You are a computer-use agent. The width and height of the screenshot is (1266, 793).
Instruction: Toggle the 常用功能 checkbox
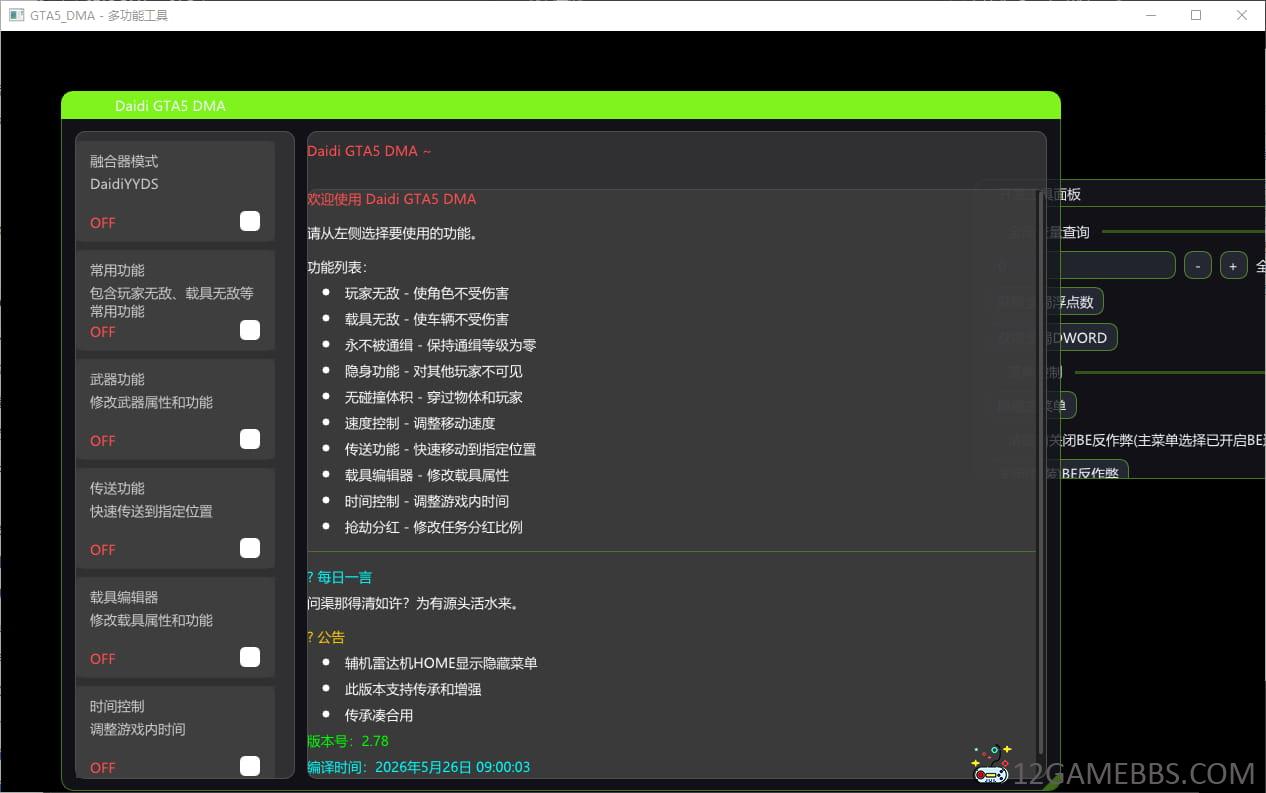(x=250, y=330)
